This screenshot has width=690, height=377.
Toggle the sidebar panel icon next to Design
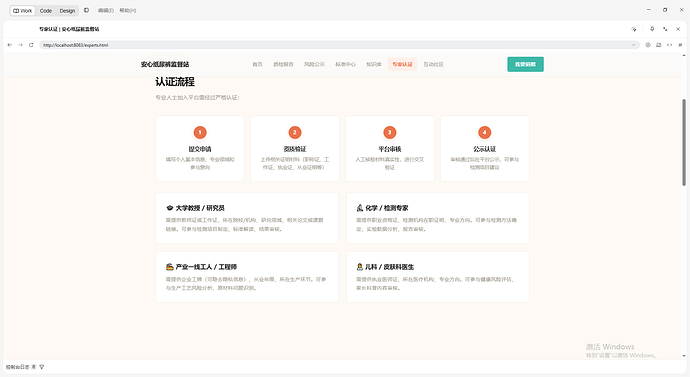[x=86, y=10]
